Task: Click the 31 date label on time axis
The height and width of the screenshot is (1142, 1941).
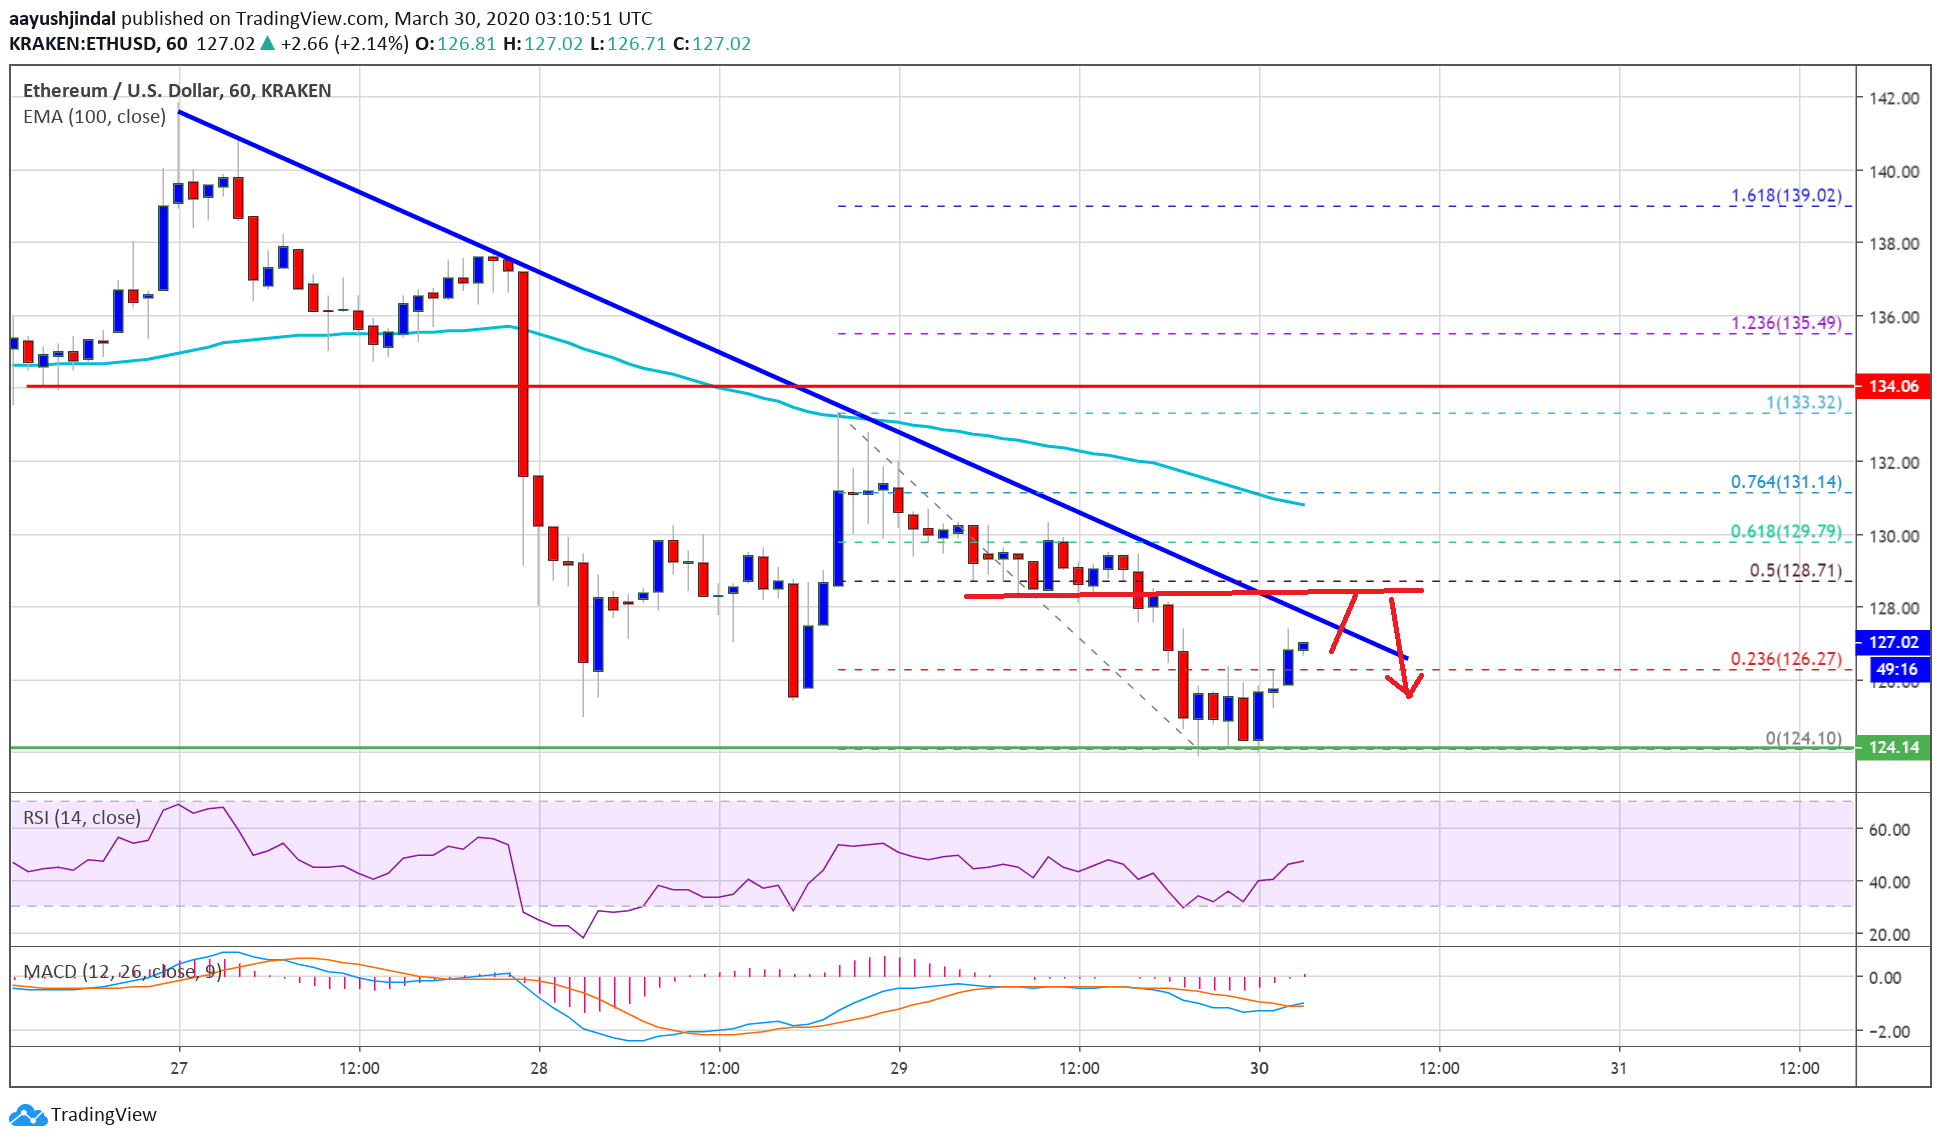Action: point(1618,1068)
